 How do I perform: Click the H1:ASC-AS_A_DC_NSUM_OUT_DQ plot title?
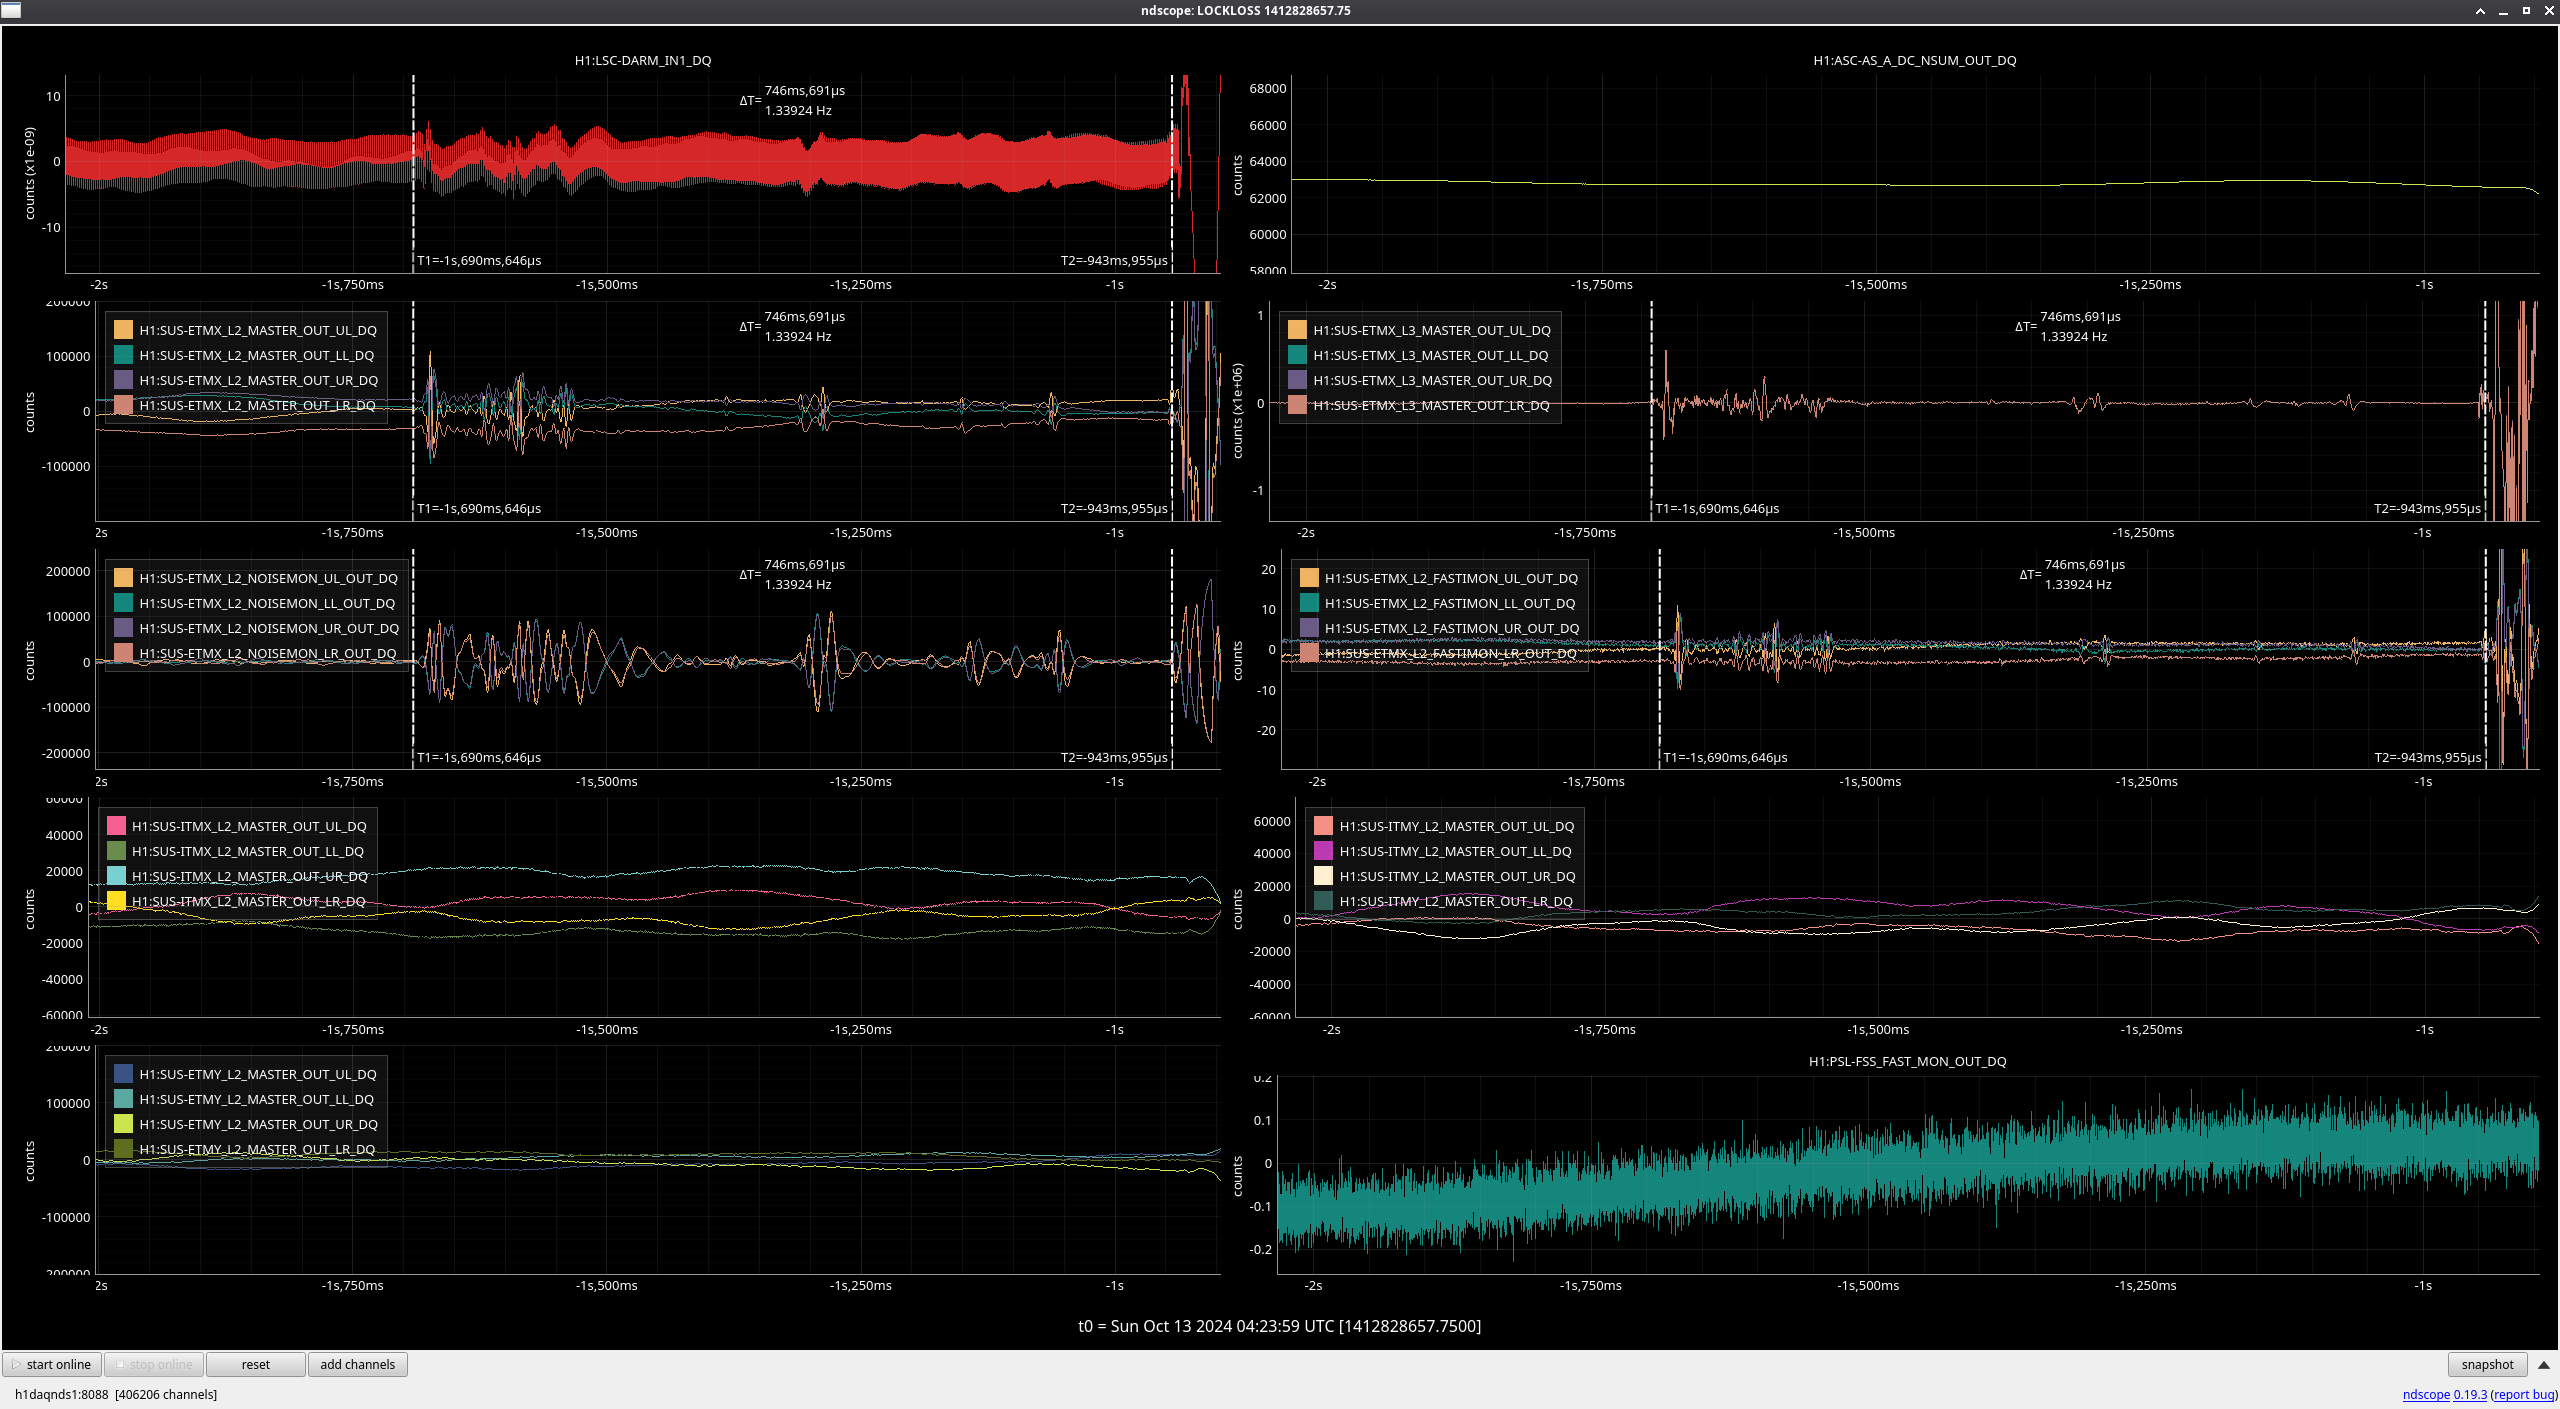(x=1915, y=60)
